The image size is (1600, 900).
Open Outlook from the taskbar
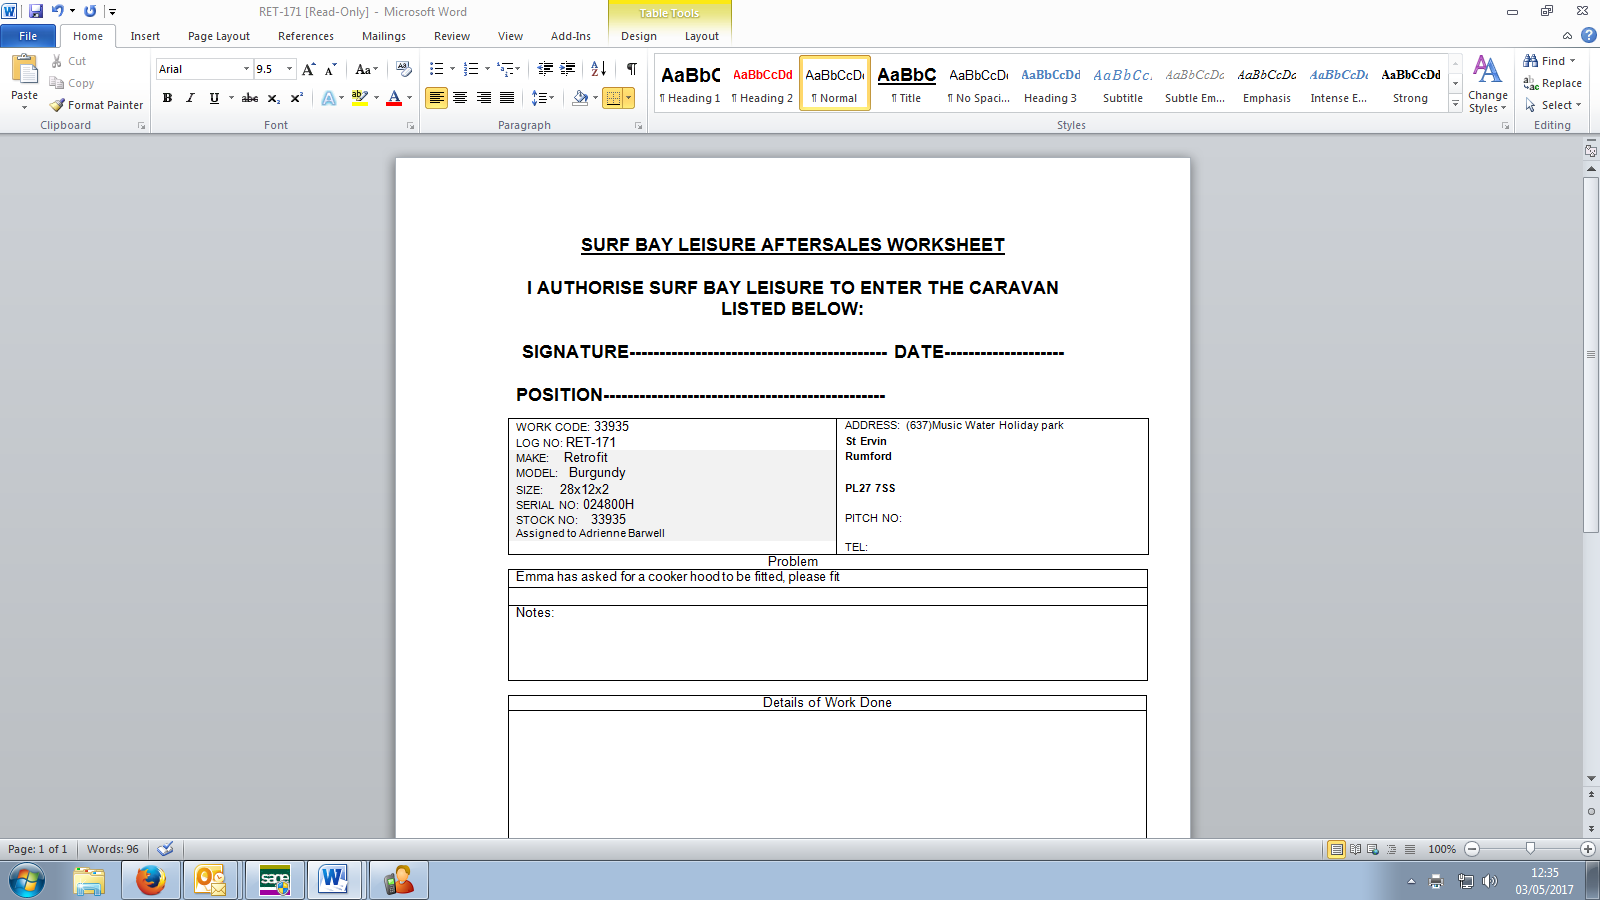pos(210,880)
